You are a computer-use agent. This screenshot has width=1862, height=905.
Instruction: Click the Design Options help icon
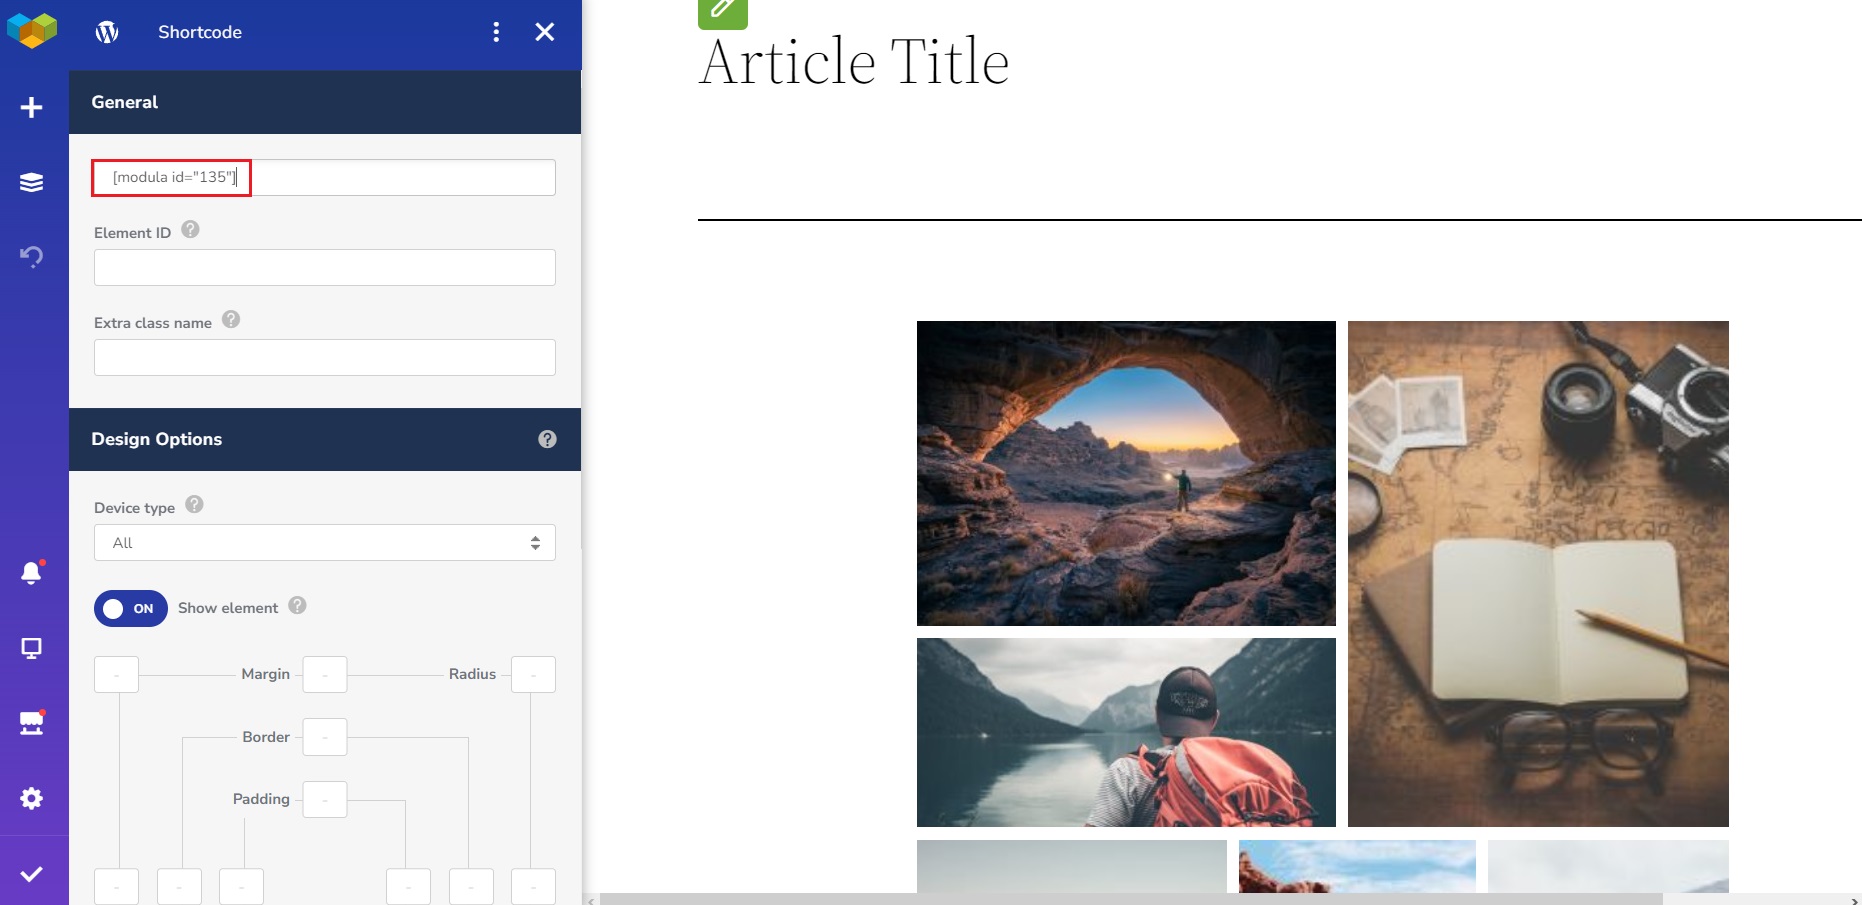point(547,439)
